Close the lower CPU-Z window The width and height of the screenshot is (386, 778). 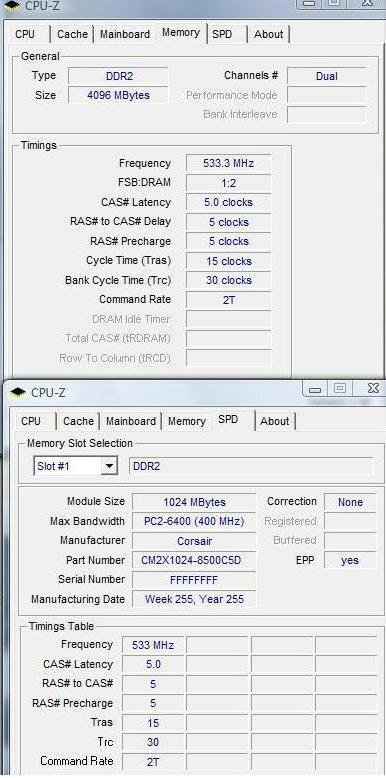click(x=373, y=389)
